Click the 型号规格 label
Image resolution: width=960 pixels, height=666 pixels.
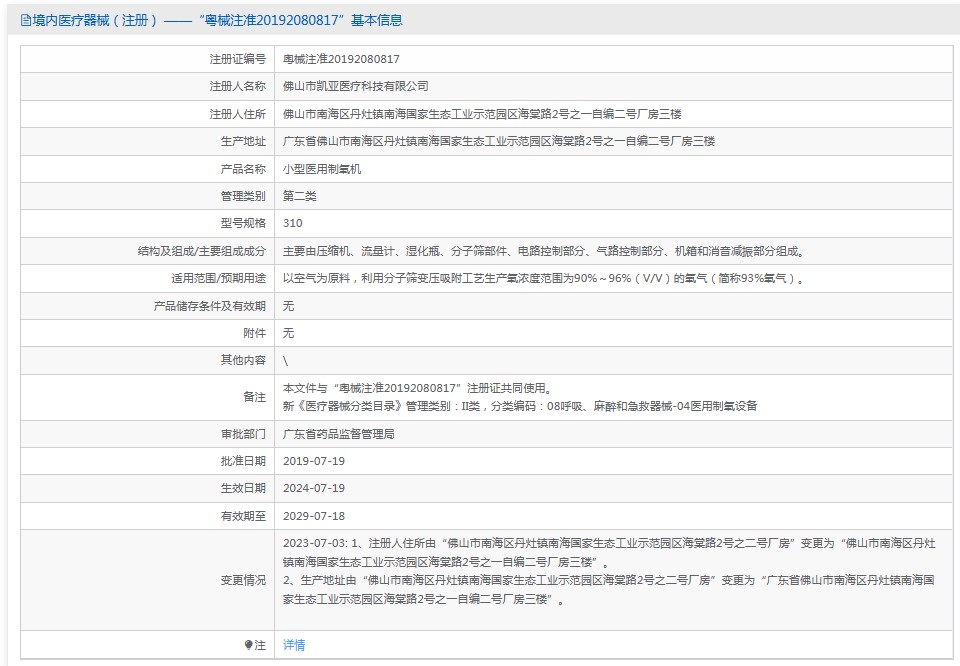pos(243,223)
